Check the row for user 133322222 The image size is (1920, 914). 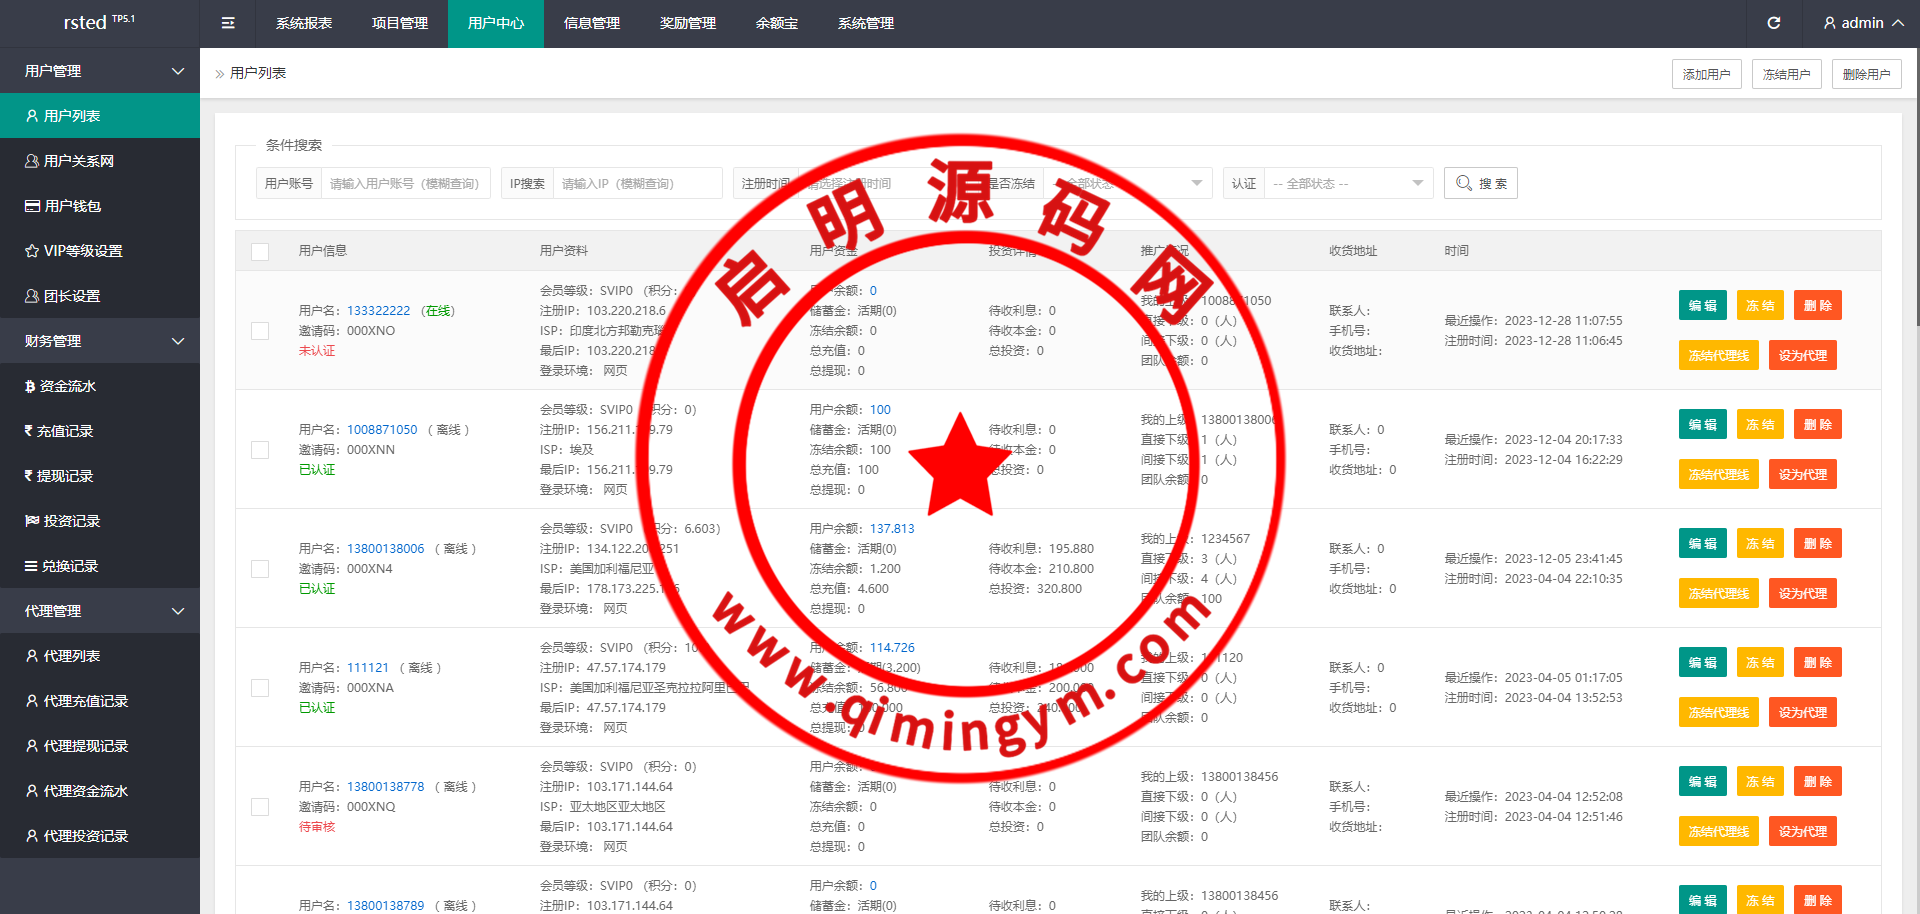coord(260,331)
